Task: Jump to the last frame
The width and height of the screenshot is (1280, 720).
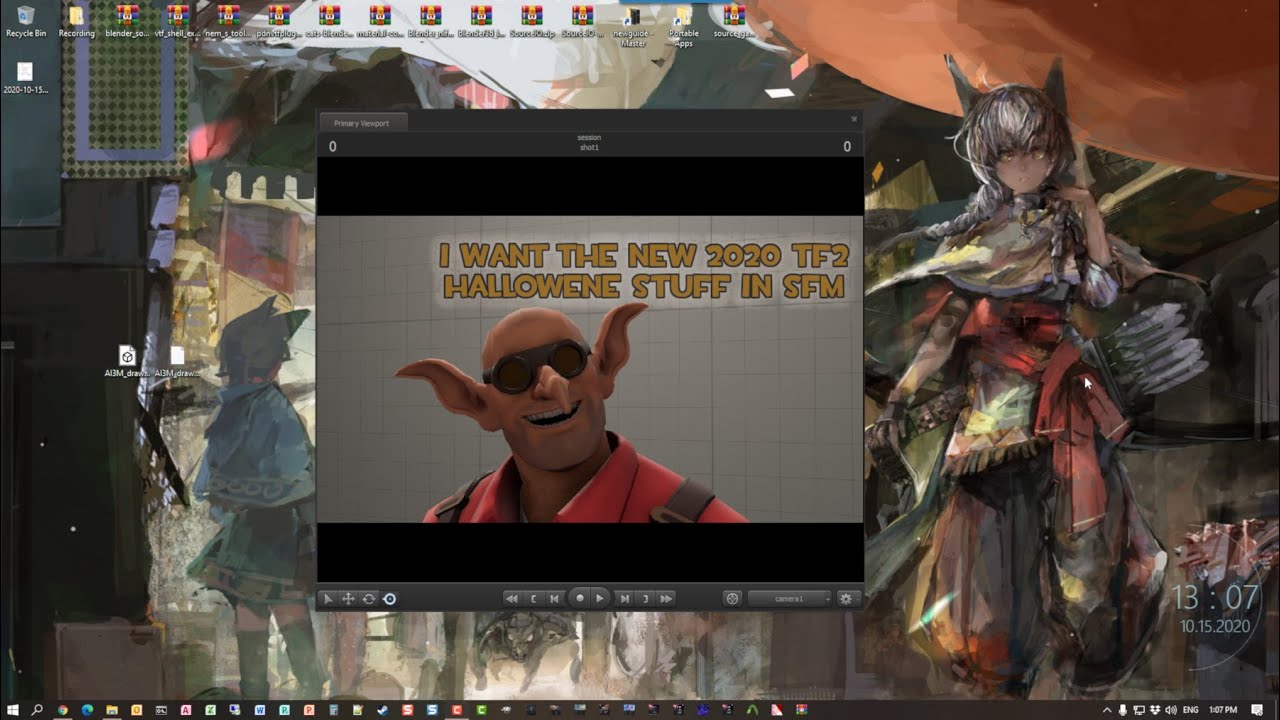Action: pos(667,599)
